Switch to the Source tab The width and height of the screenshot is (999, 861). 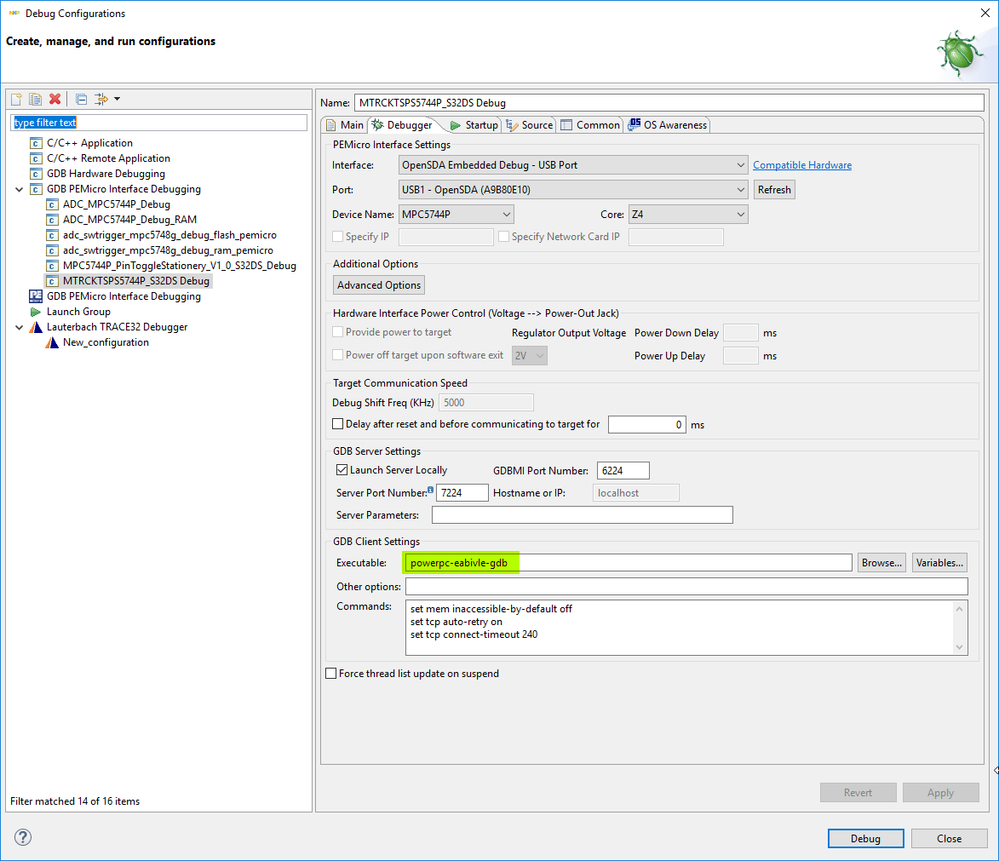click(x=529, y=125)
